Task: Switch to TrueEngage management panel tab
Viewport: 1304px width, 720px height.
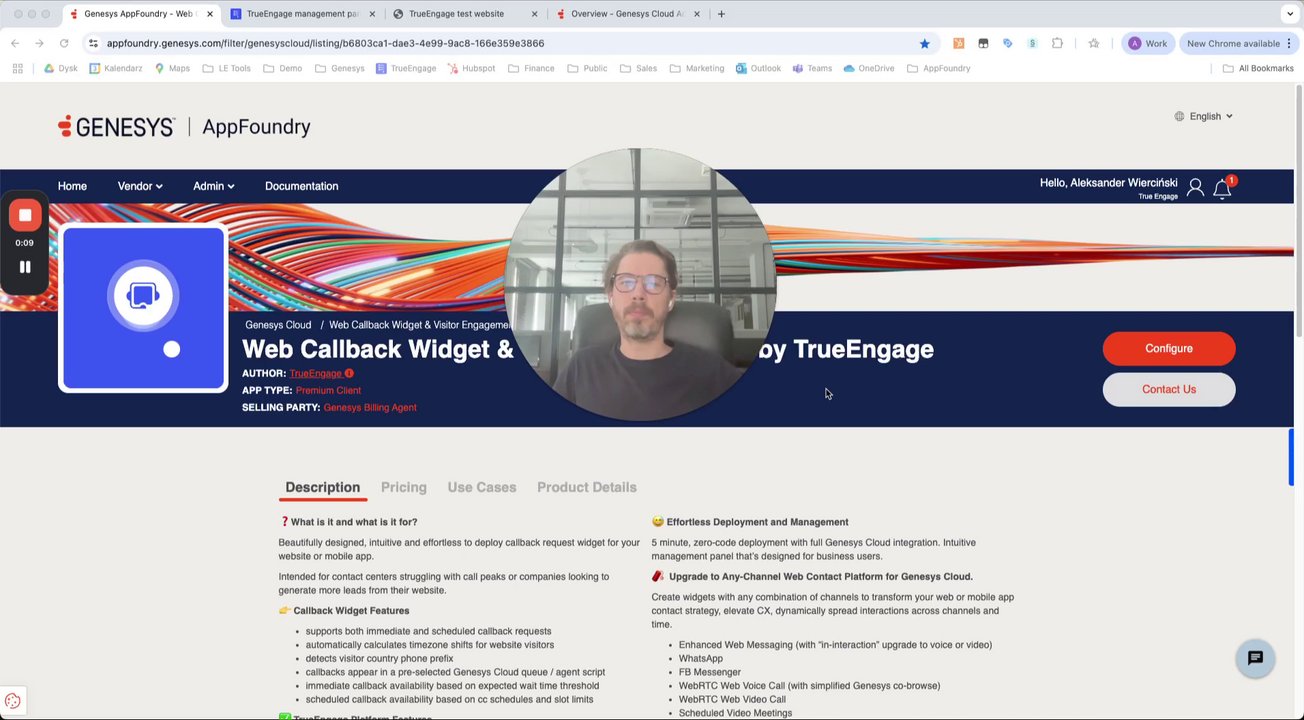Action: click(x=302, y=14)
